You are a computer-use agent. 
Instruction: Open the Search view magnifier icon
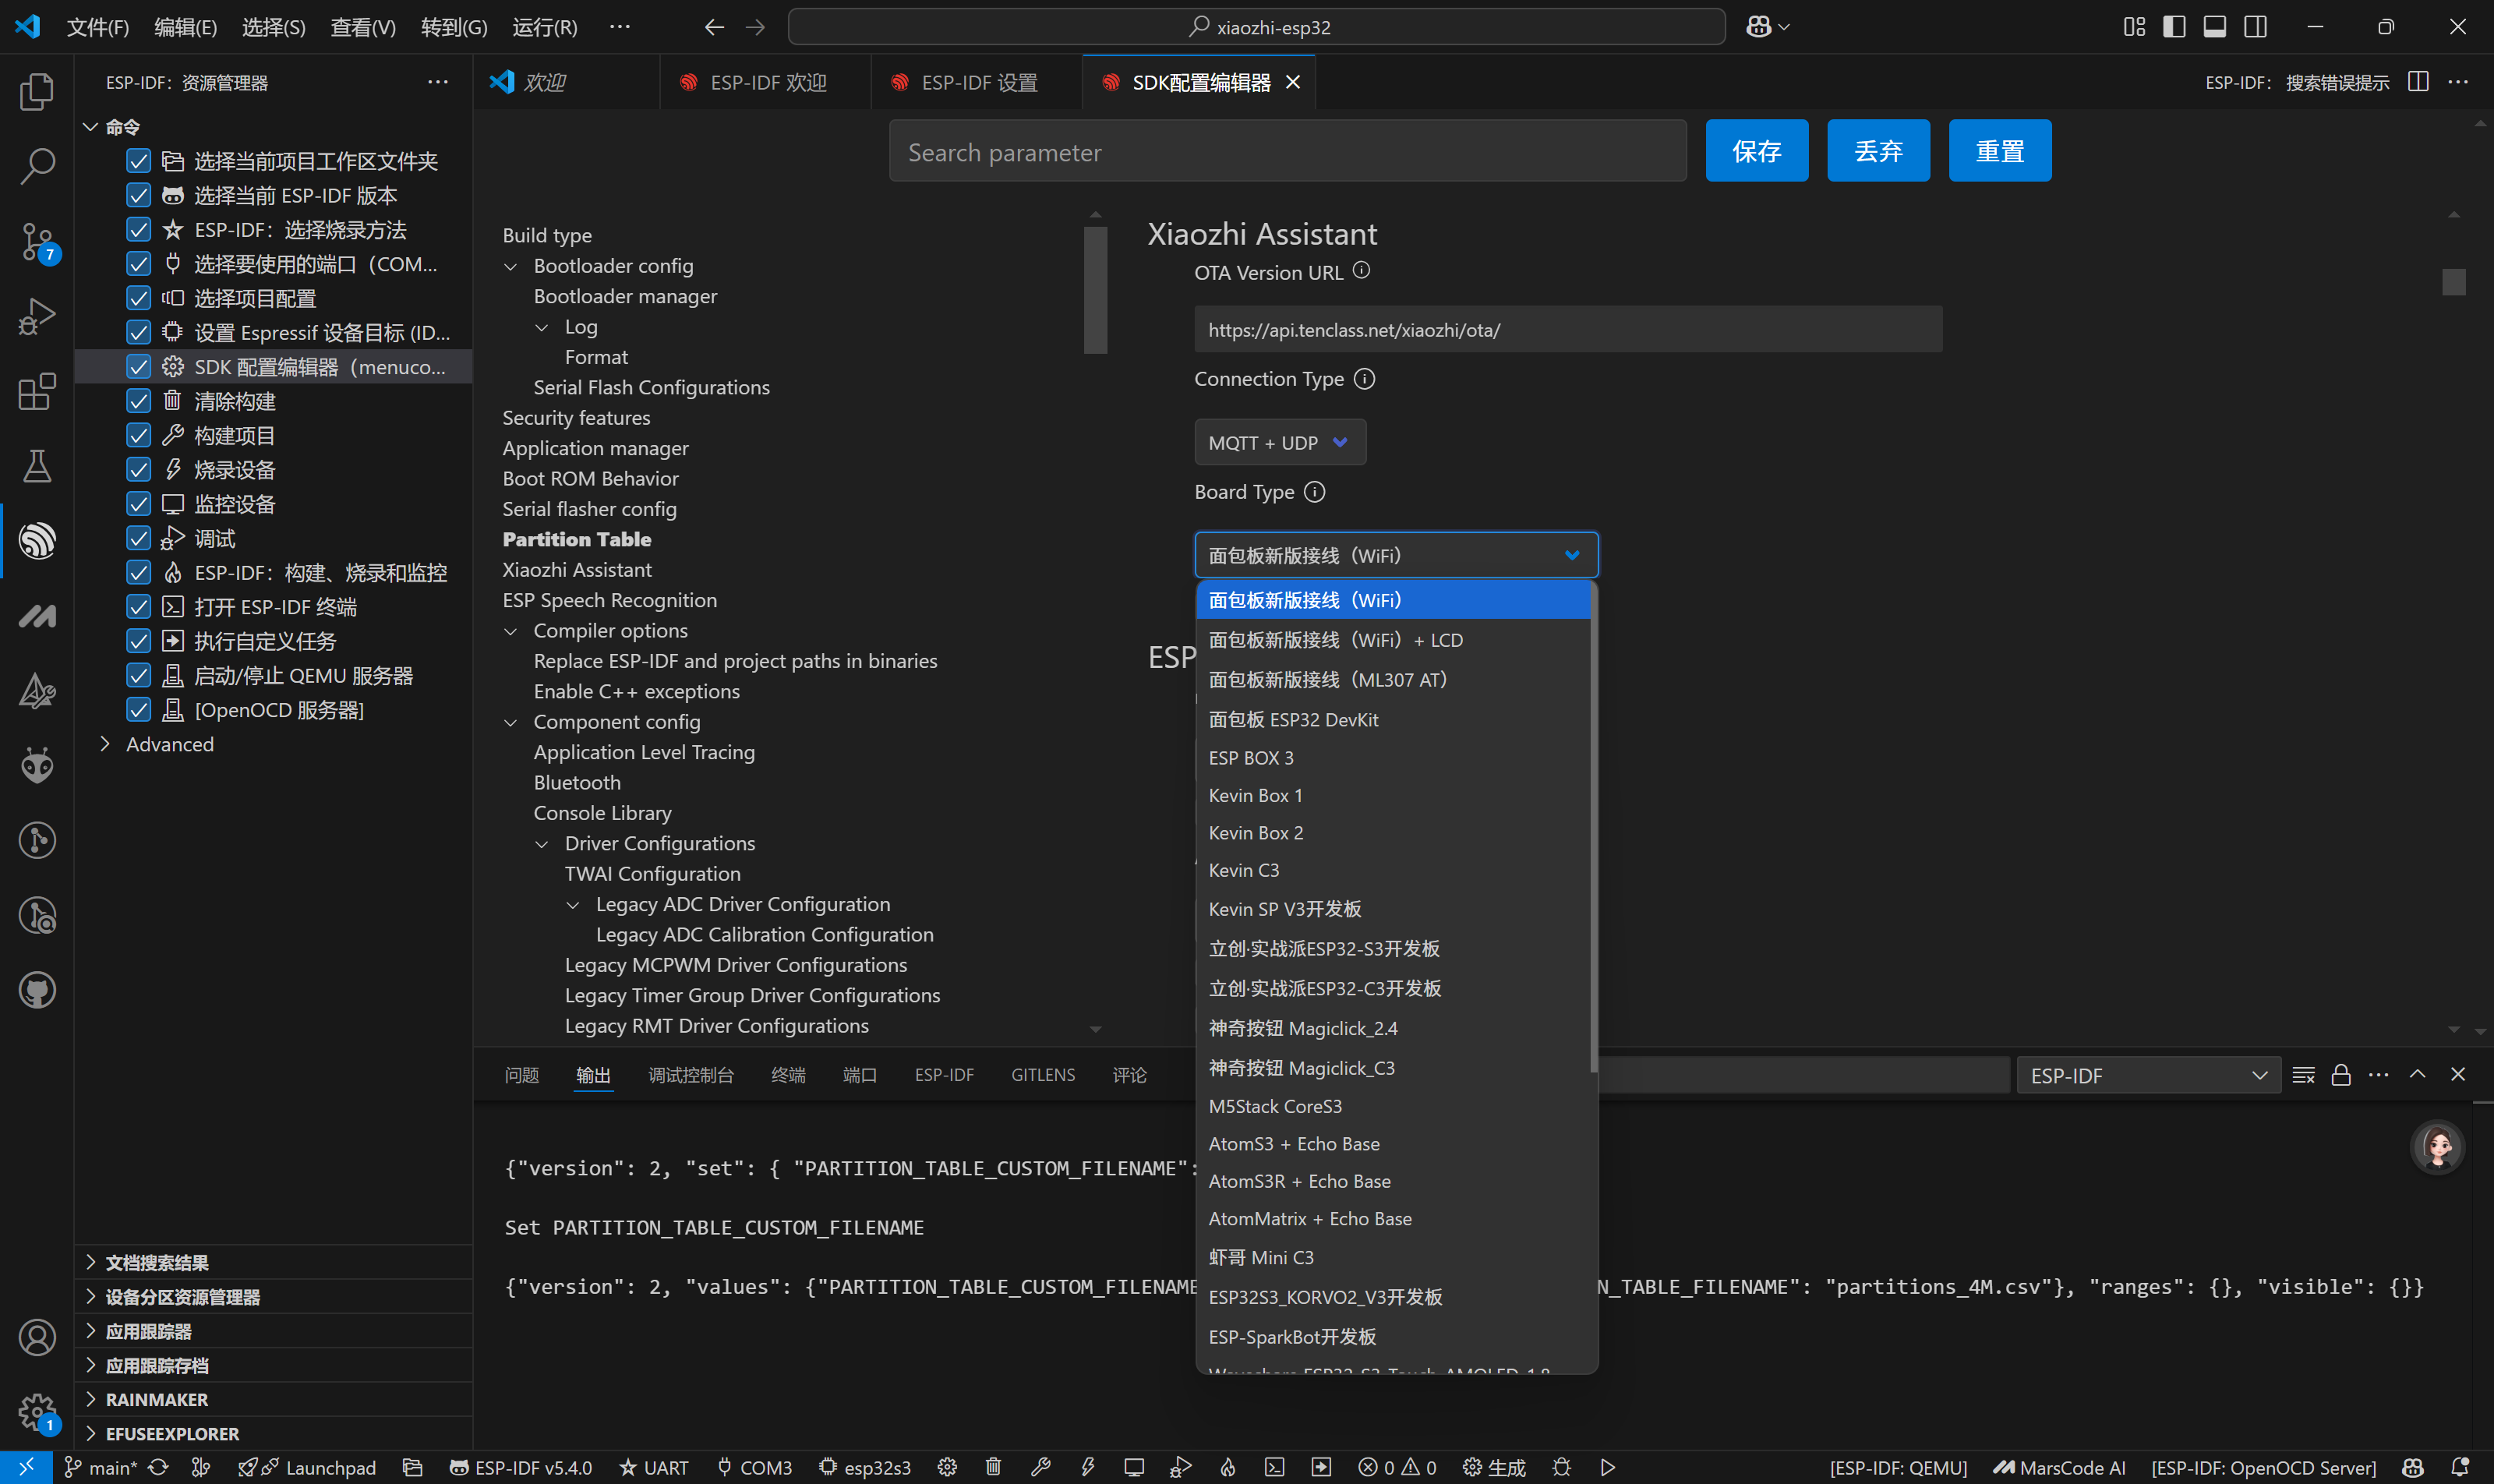pyautogui.click(x=37, y=166)
